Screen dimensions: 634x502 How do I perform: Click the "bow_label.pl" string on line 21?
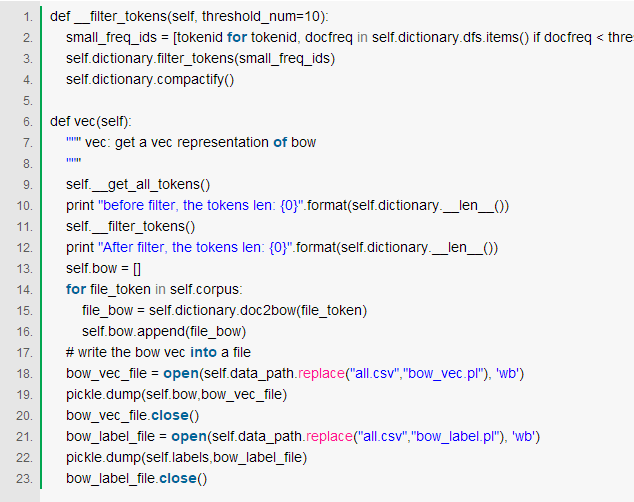pyautogui.click(x=456, y=436)
